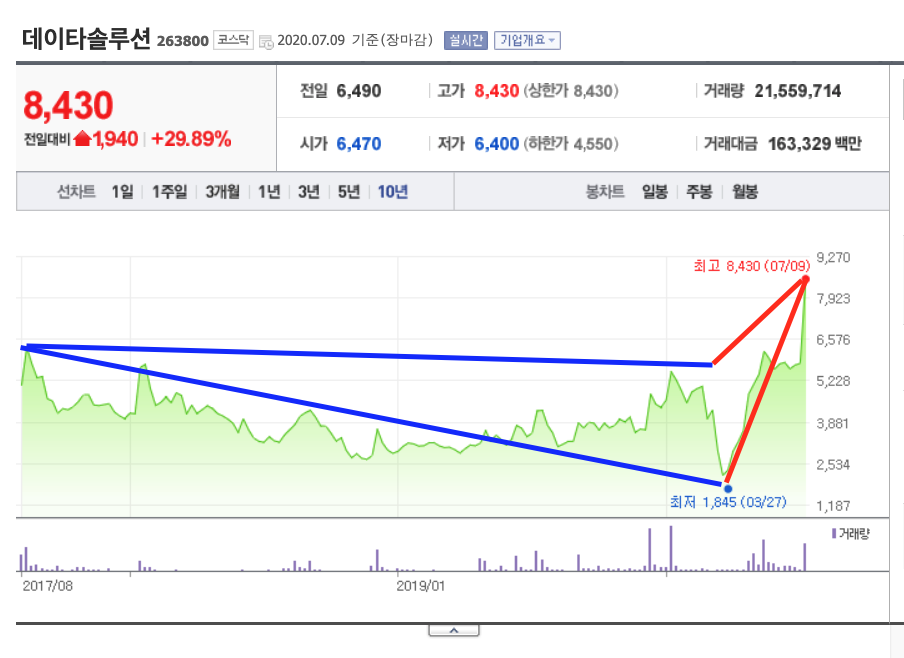Image resolution: width=904 pixels, height=658 pixels.
Task: Click trading value 163,329 백만
Action: 814,144
